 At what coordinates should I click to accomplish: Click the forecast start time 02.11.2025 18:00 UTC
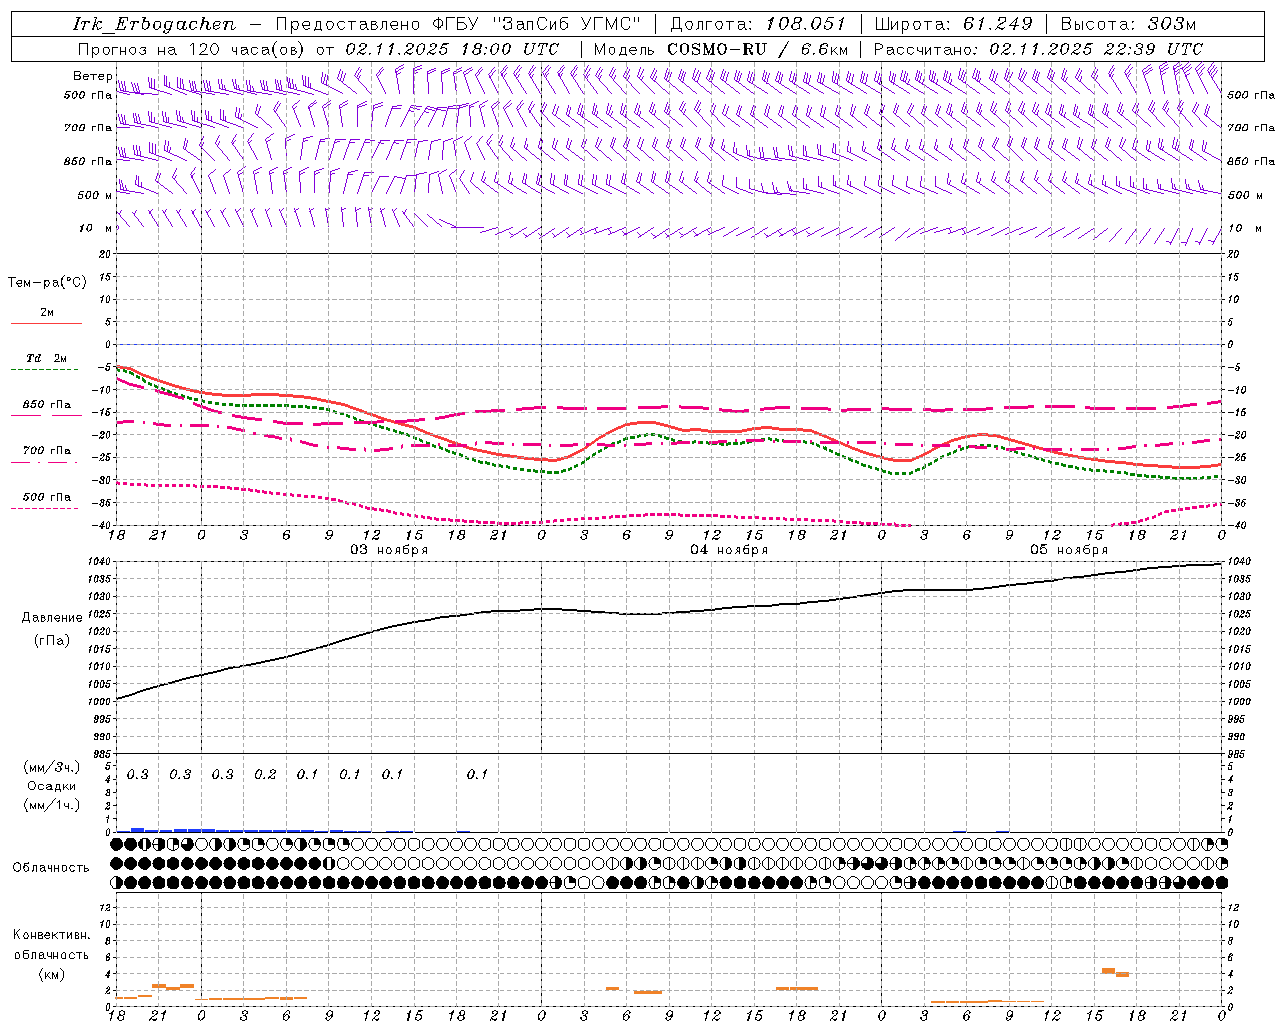[x=452, y=49]
